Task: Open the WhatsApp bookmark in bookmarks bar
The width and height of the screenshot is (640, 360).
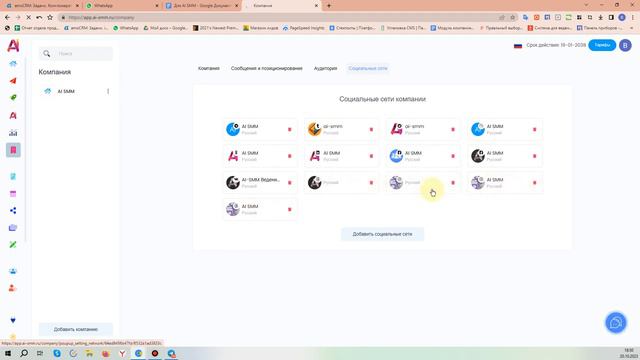Action: (126, 28)
